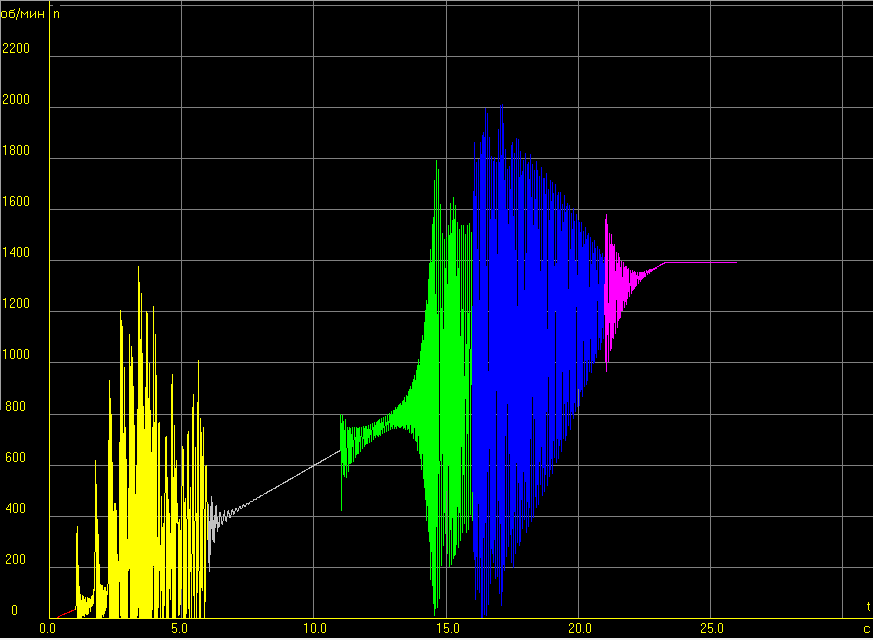Click the y-axis label 2000
This screenshot has width=873, height=640.
(x=16, y=100)
